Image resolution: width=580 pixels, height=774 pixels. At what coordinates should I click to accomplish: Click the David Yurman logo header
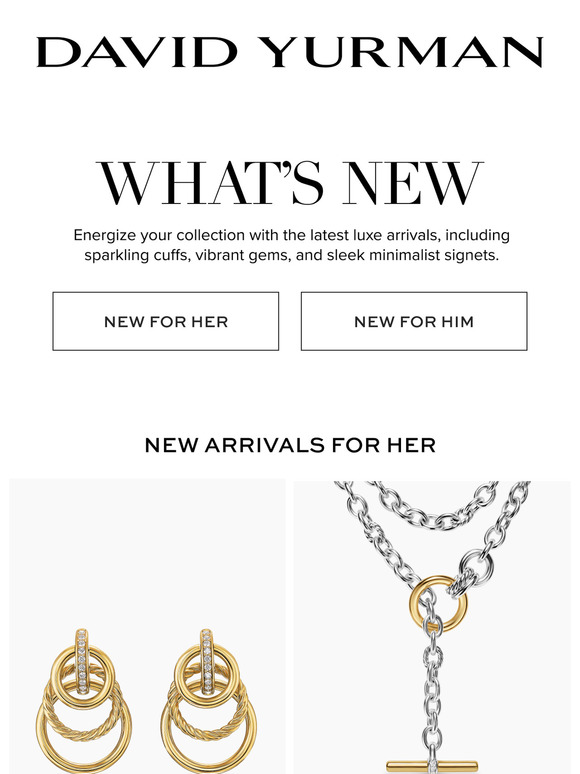tap(290, 52)
